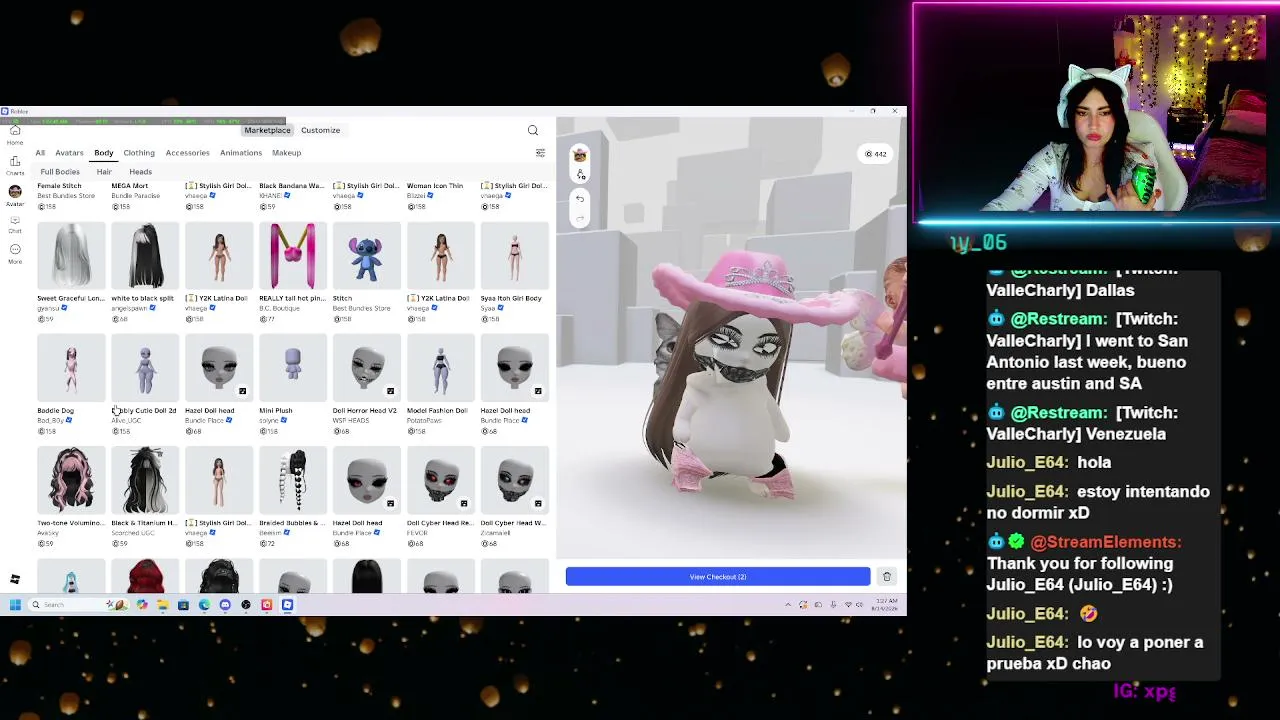
Task: Select the Sweet Graceful Long hair thumbnail
Action: [x=71, y=256]
